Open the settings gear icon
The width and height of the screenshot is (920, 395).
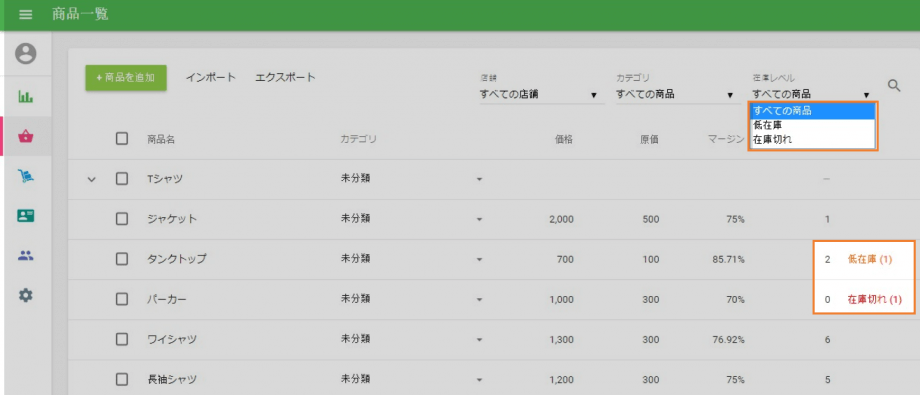tap(25, 295)
